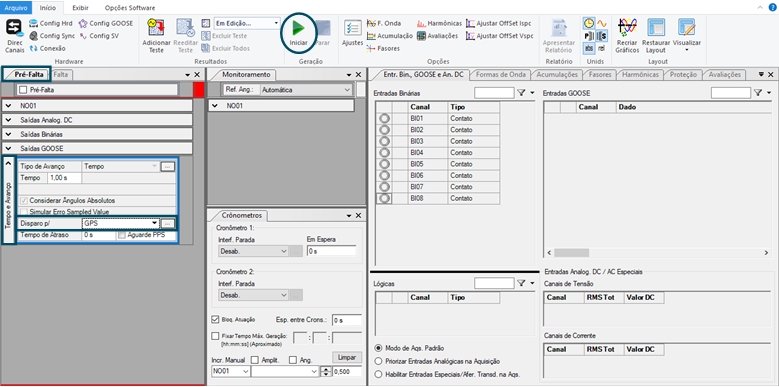The width and height of the screenshot is (779, 387).
Task: Open the Formas de Onda tab
Action: point(501,75)
